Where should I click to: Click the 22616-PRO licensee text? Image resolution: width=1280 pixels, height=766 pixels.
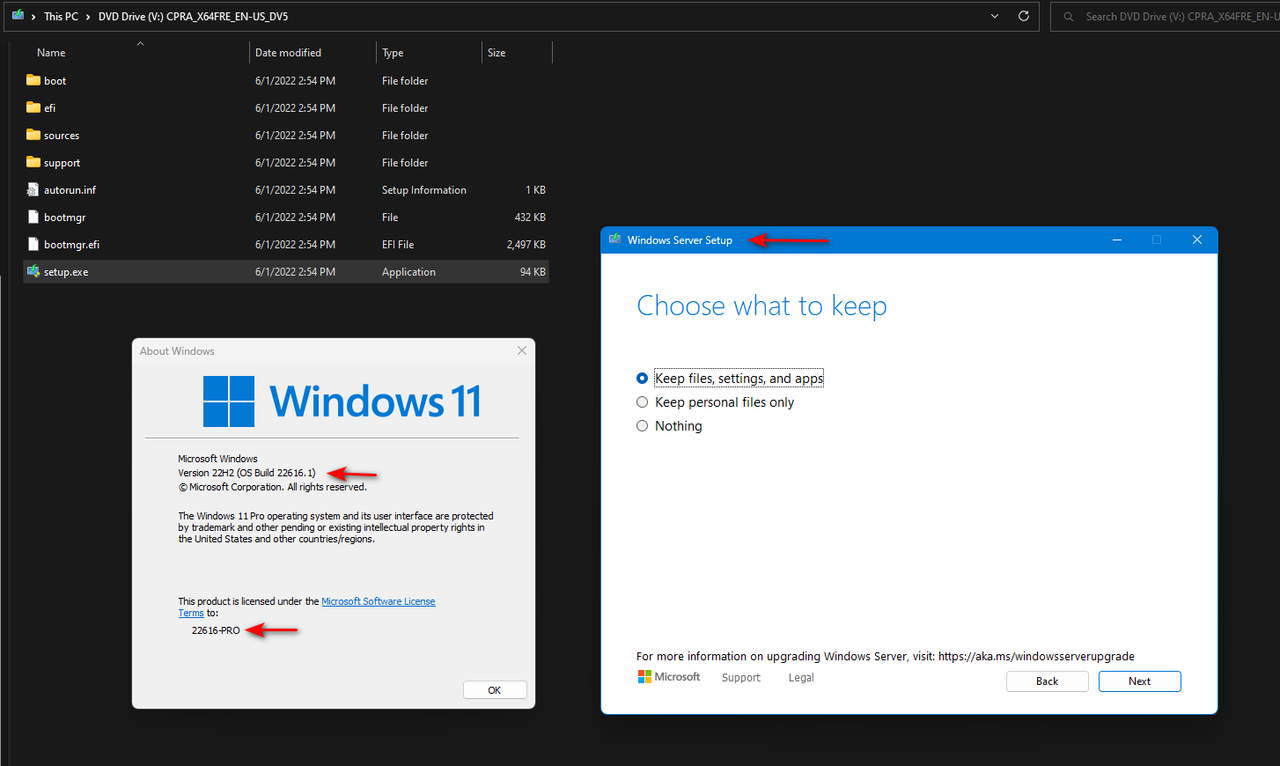(216, 631)
